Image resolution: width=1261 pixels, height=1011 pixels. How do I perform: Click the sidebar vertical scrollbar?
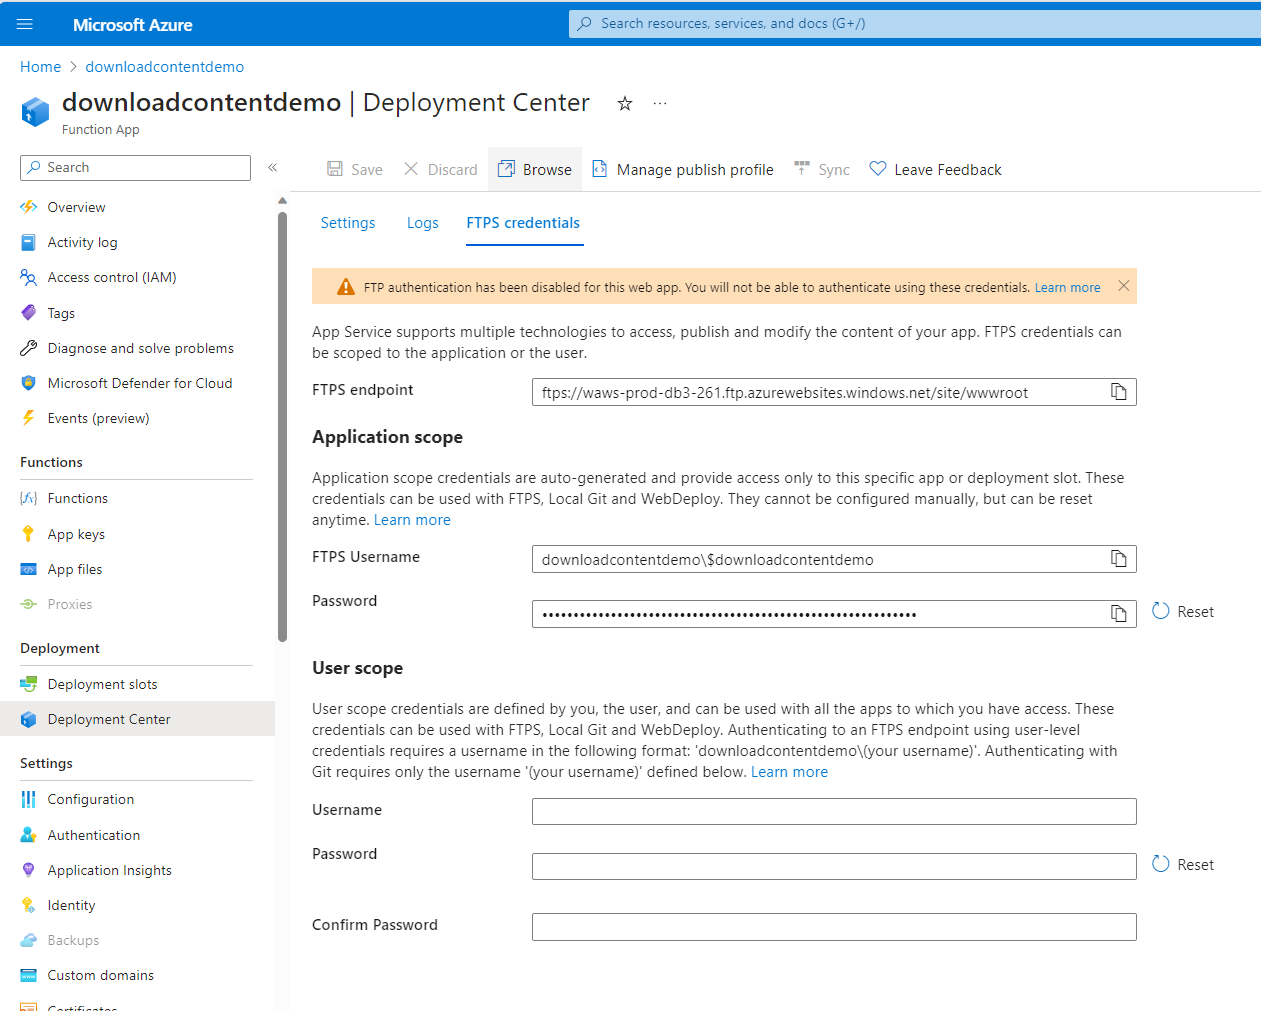click(x=282, y=425)
